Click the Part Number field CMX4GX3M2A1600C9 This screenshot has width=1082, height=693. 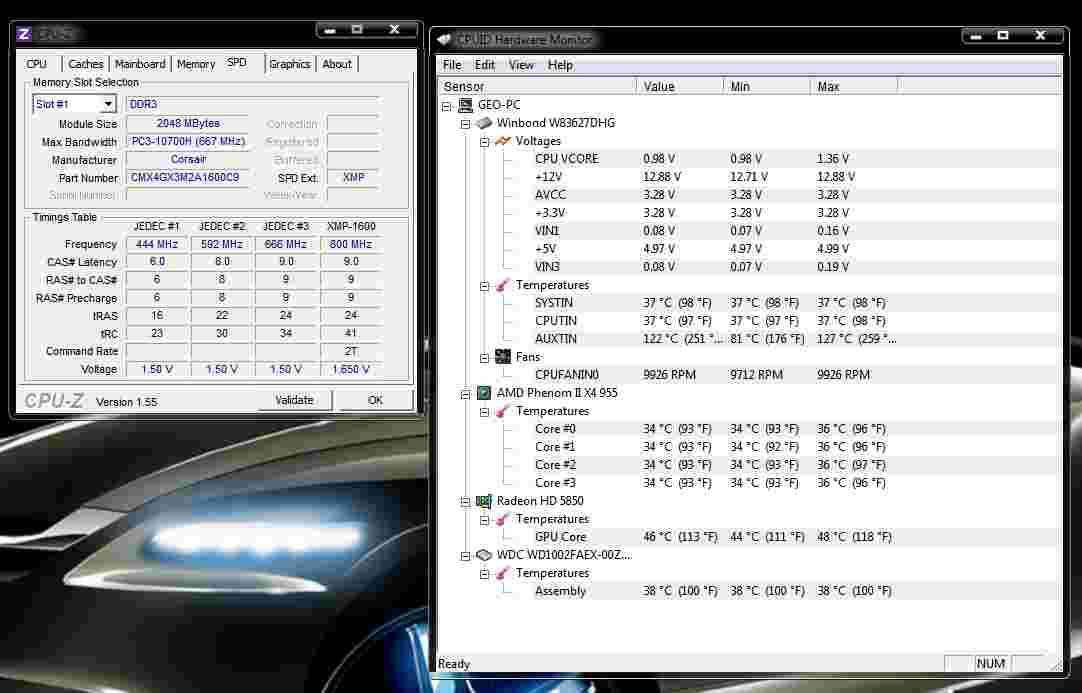coord(188,177)
